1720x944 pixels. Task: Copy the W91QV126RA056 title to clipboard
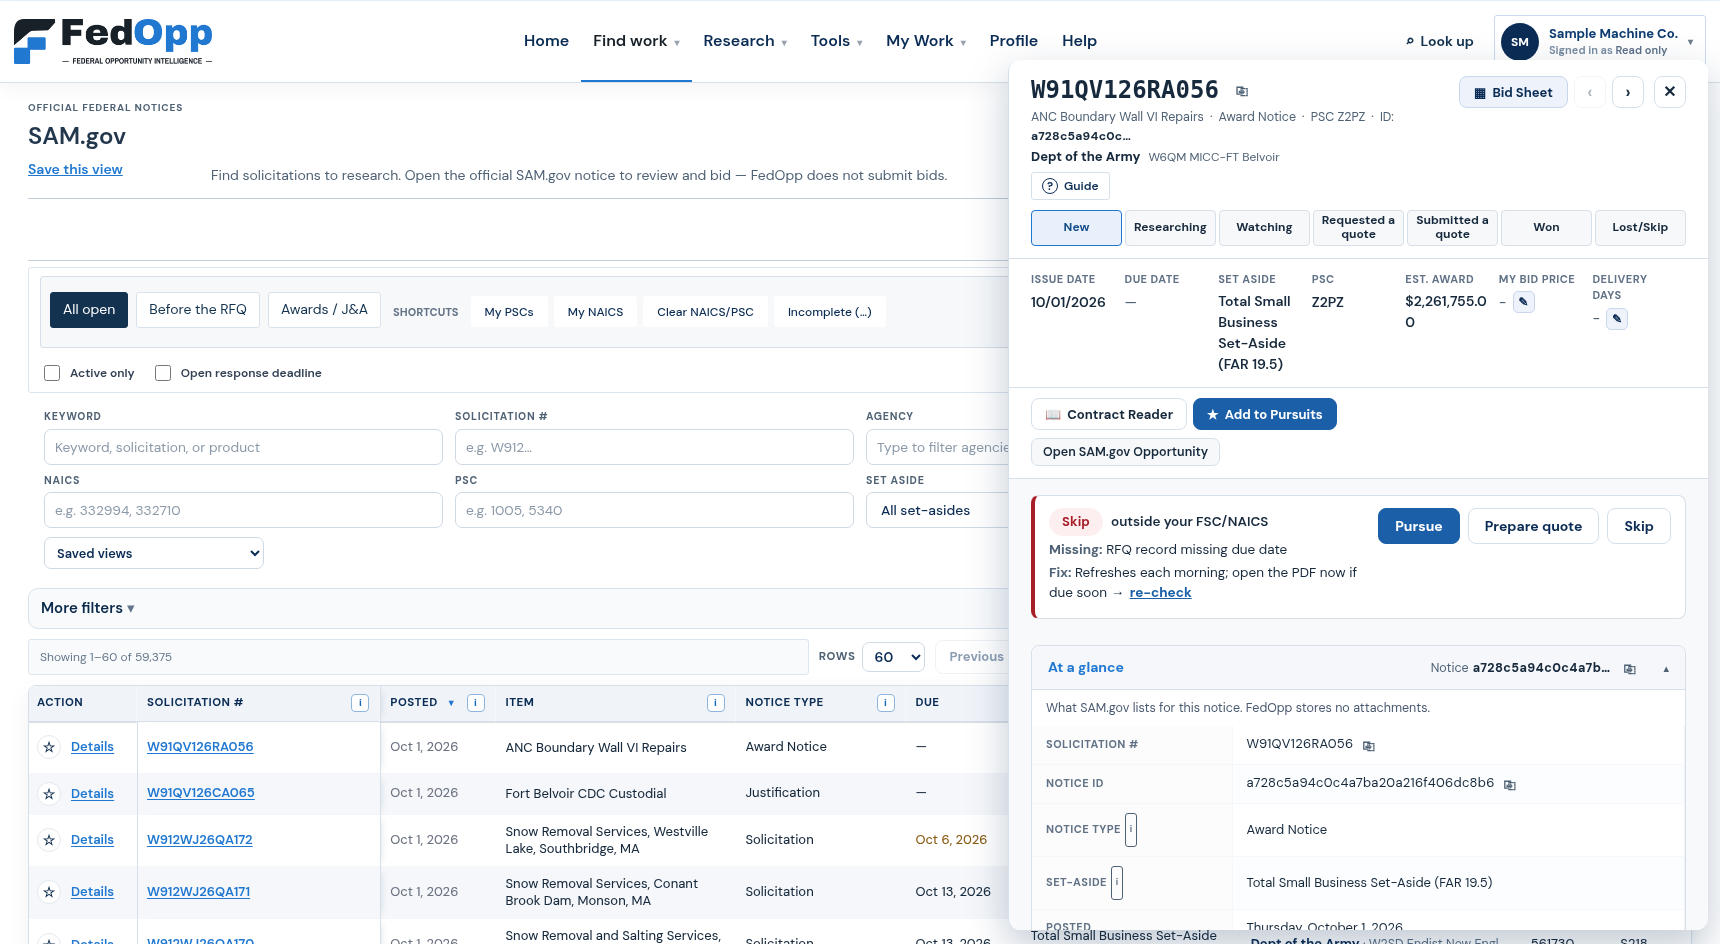point(1242,91)
